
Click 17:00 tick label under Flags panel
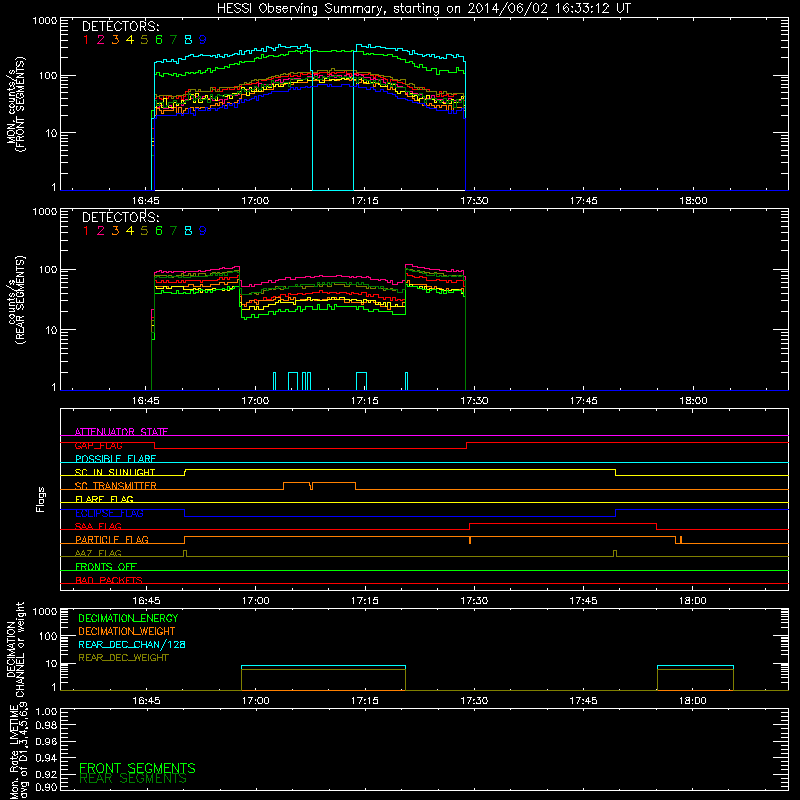coord(255,601)
